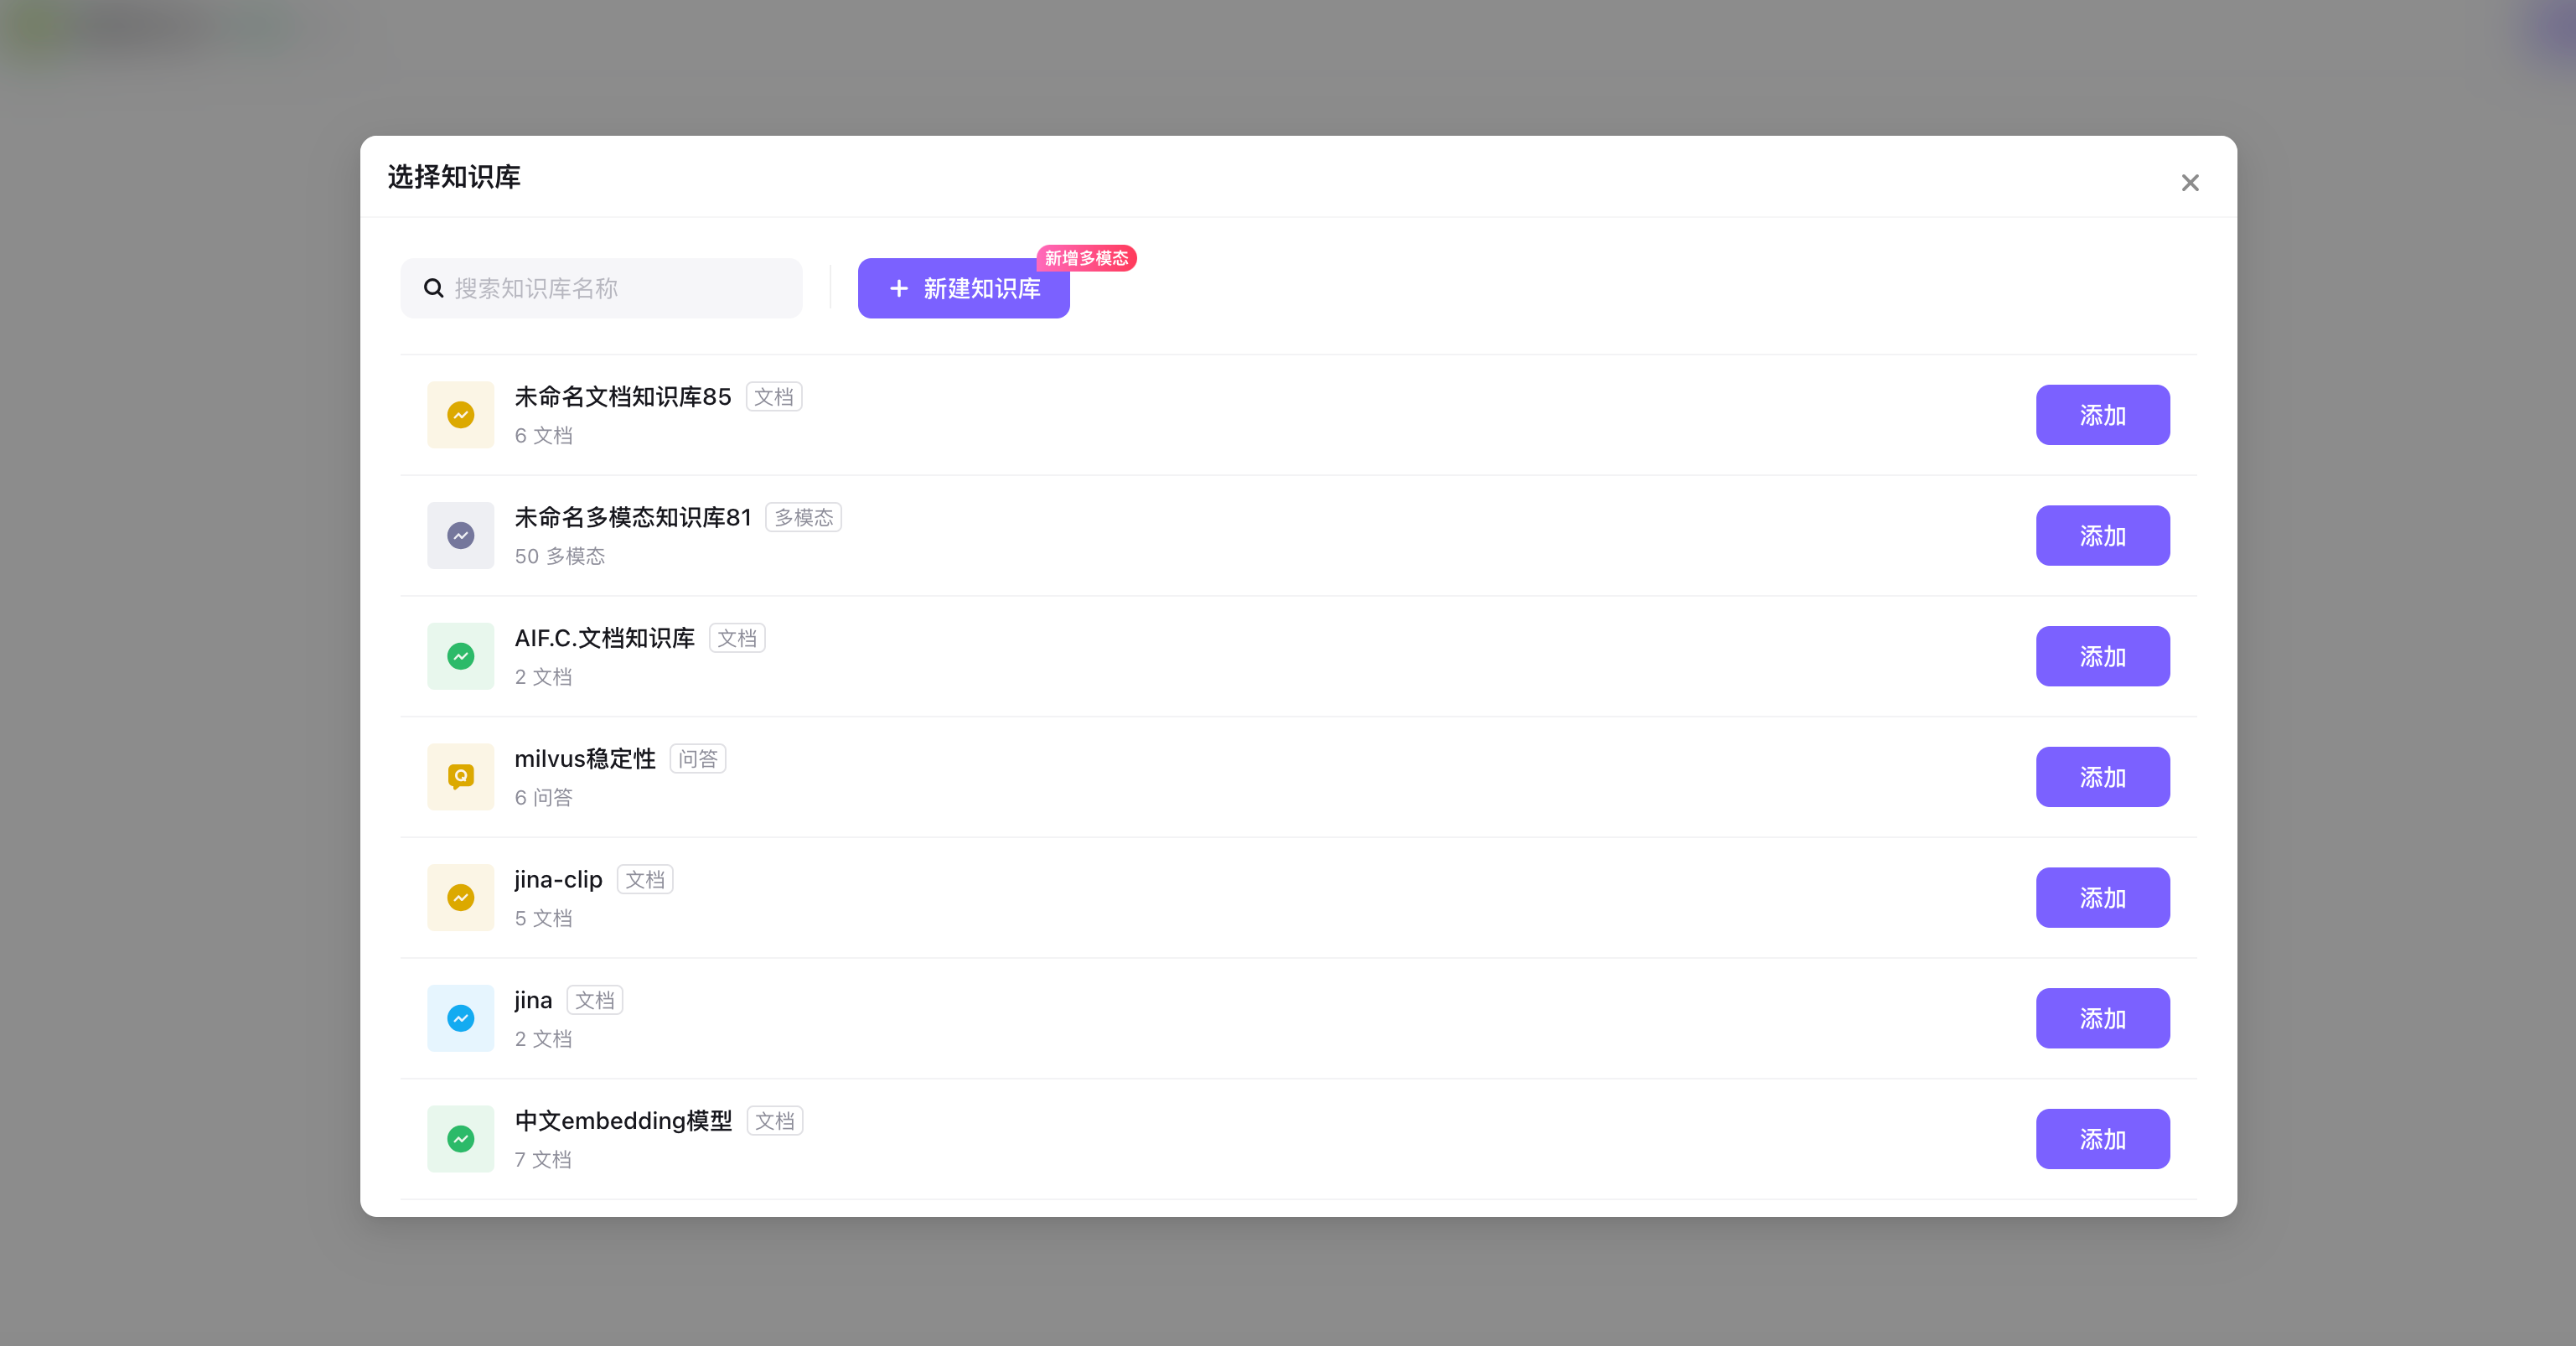The width and height of the screenshot is (2576, 1346).
Task: Add 未命名多模态知识库81 knowledge base
Action: (x=2102, y=536)
